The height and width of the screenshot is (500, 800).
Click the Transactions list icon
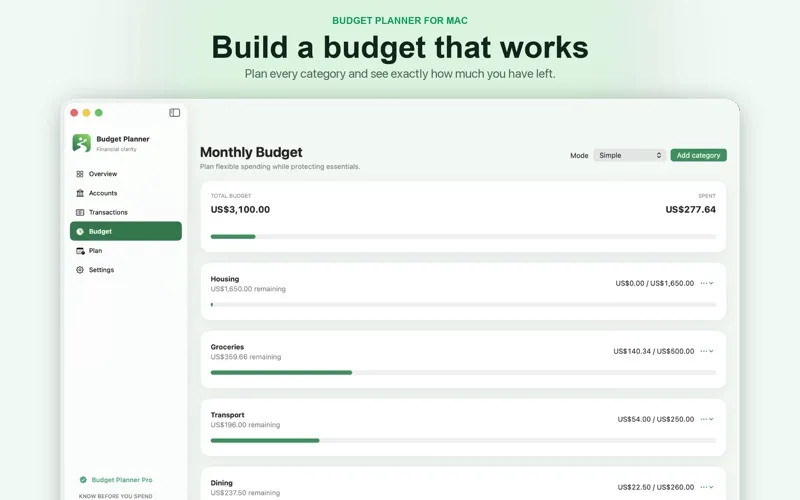80,212
